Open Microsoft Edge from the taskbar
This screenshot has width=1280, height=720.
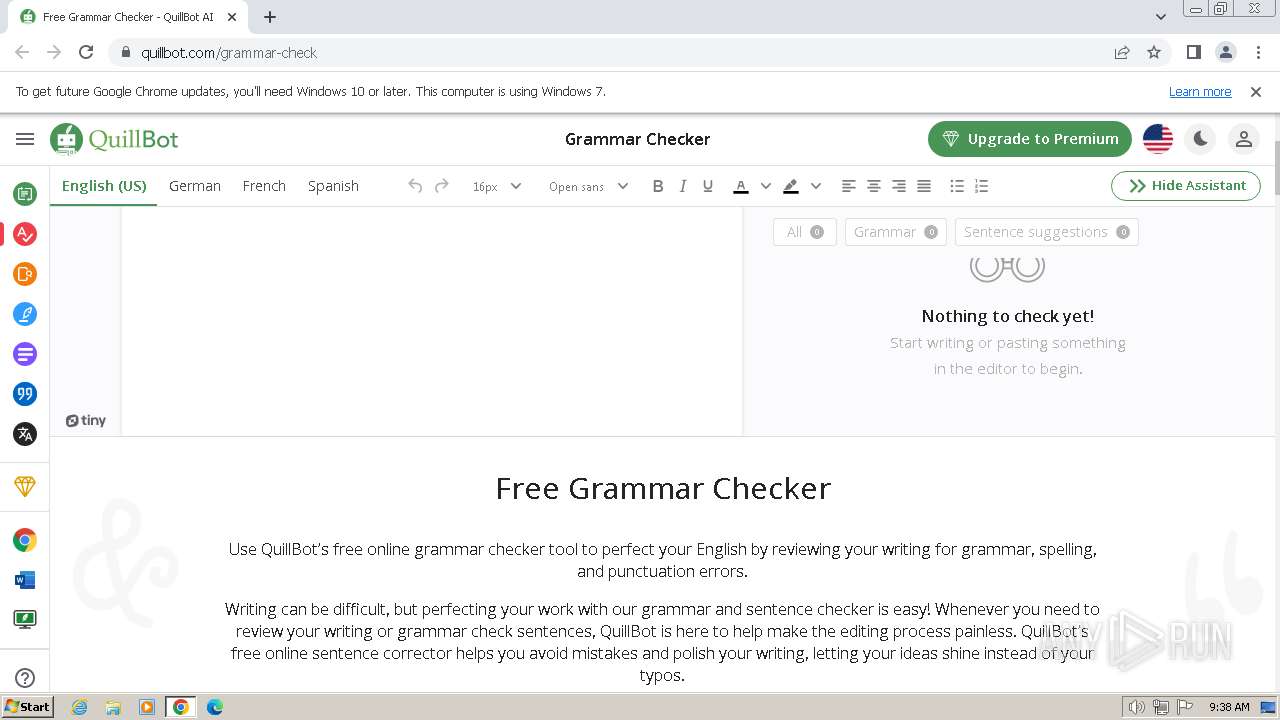click(215, 707)
